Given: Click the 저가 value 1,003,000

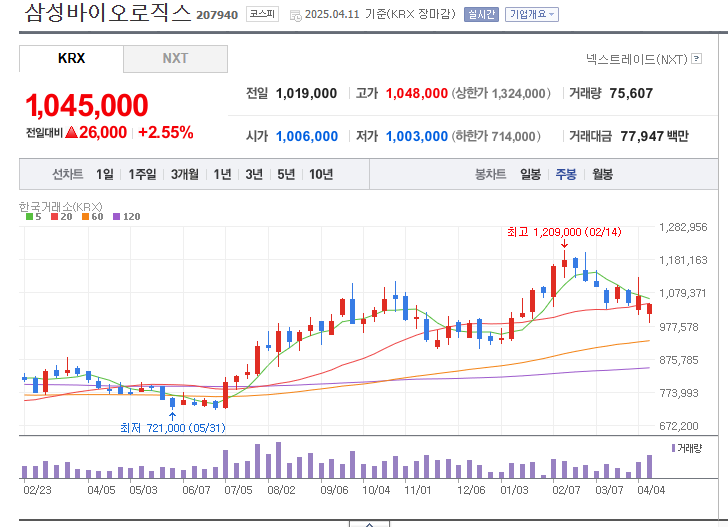Looking at the screenshot, I should (417, 136).
